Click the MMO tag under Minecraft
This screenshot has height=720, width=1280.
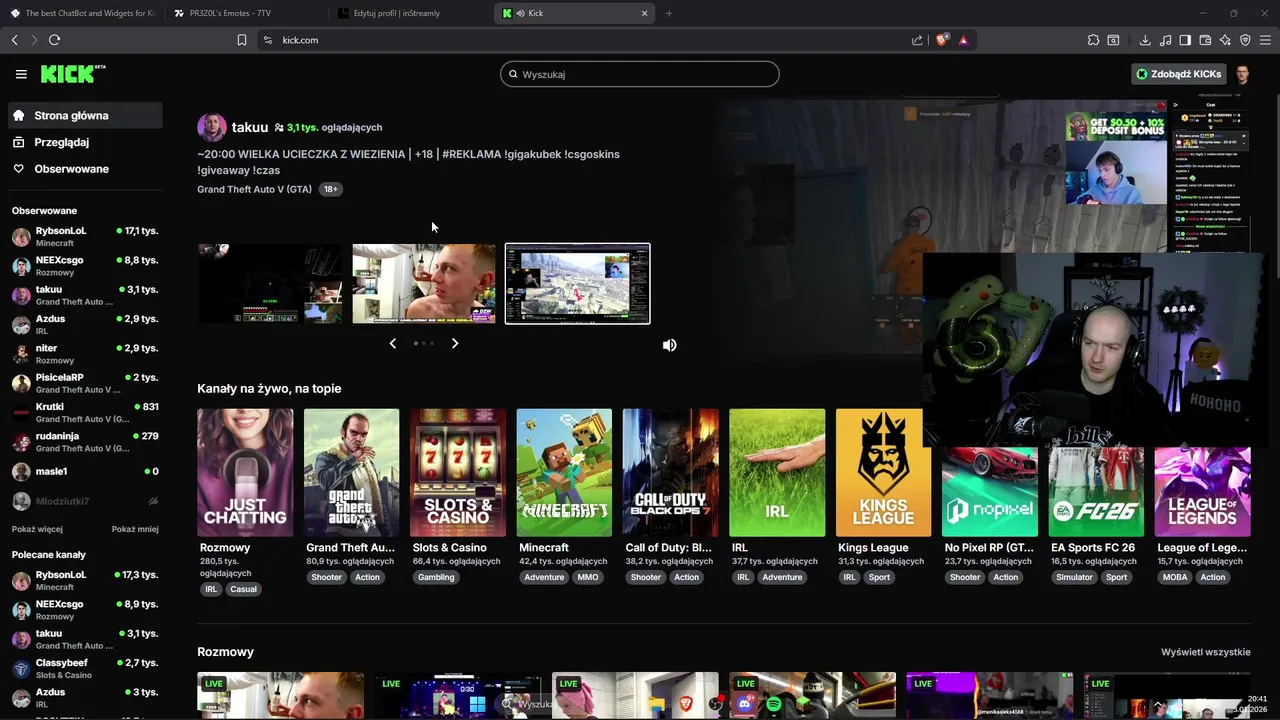[588, 577]
